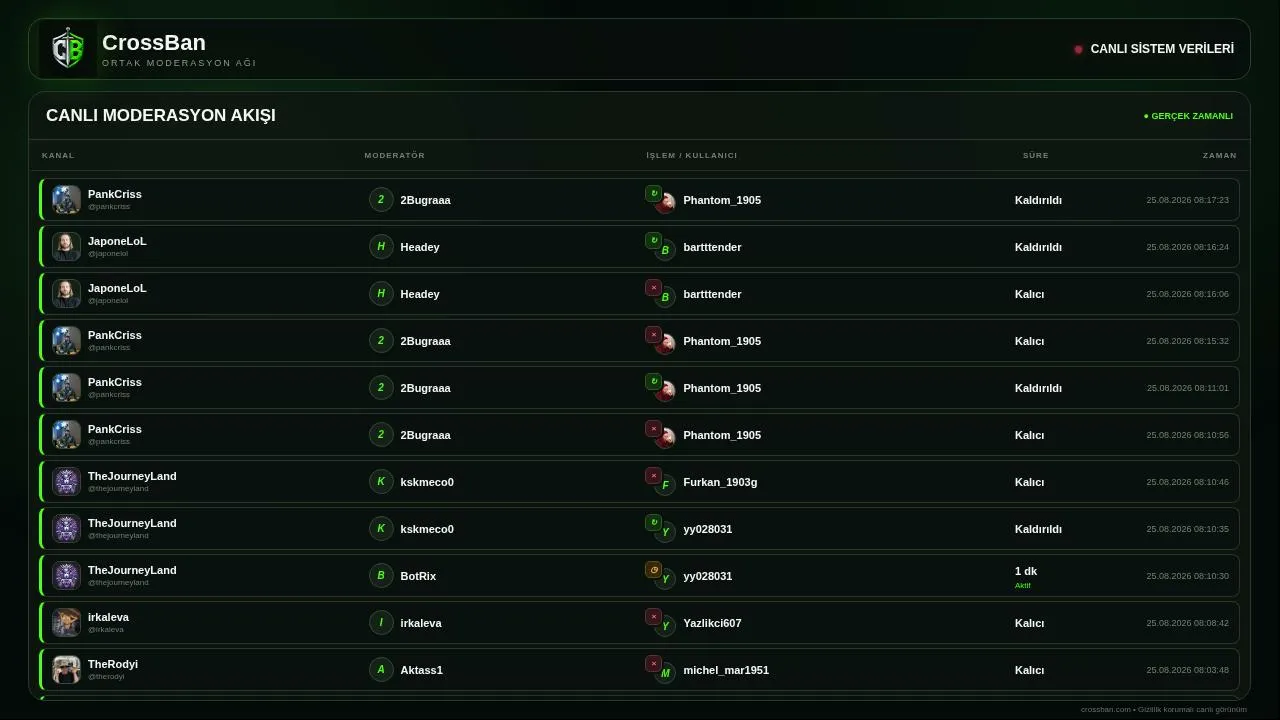The image size is (1280, 720).
Task: Select the Yazlikci607 username
Action: 712,623
